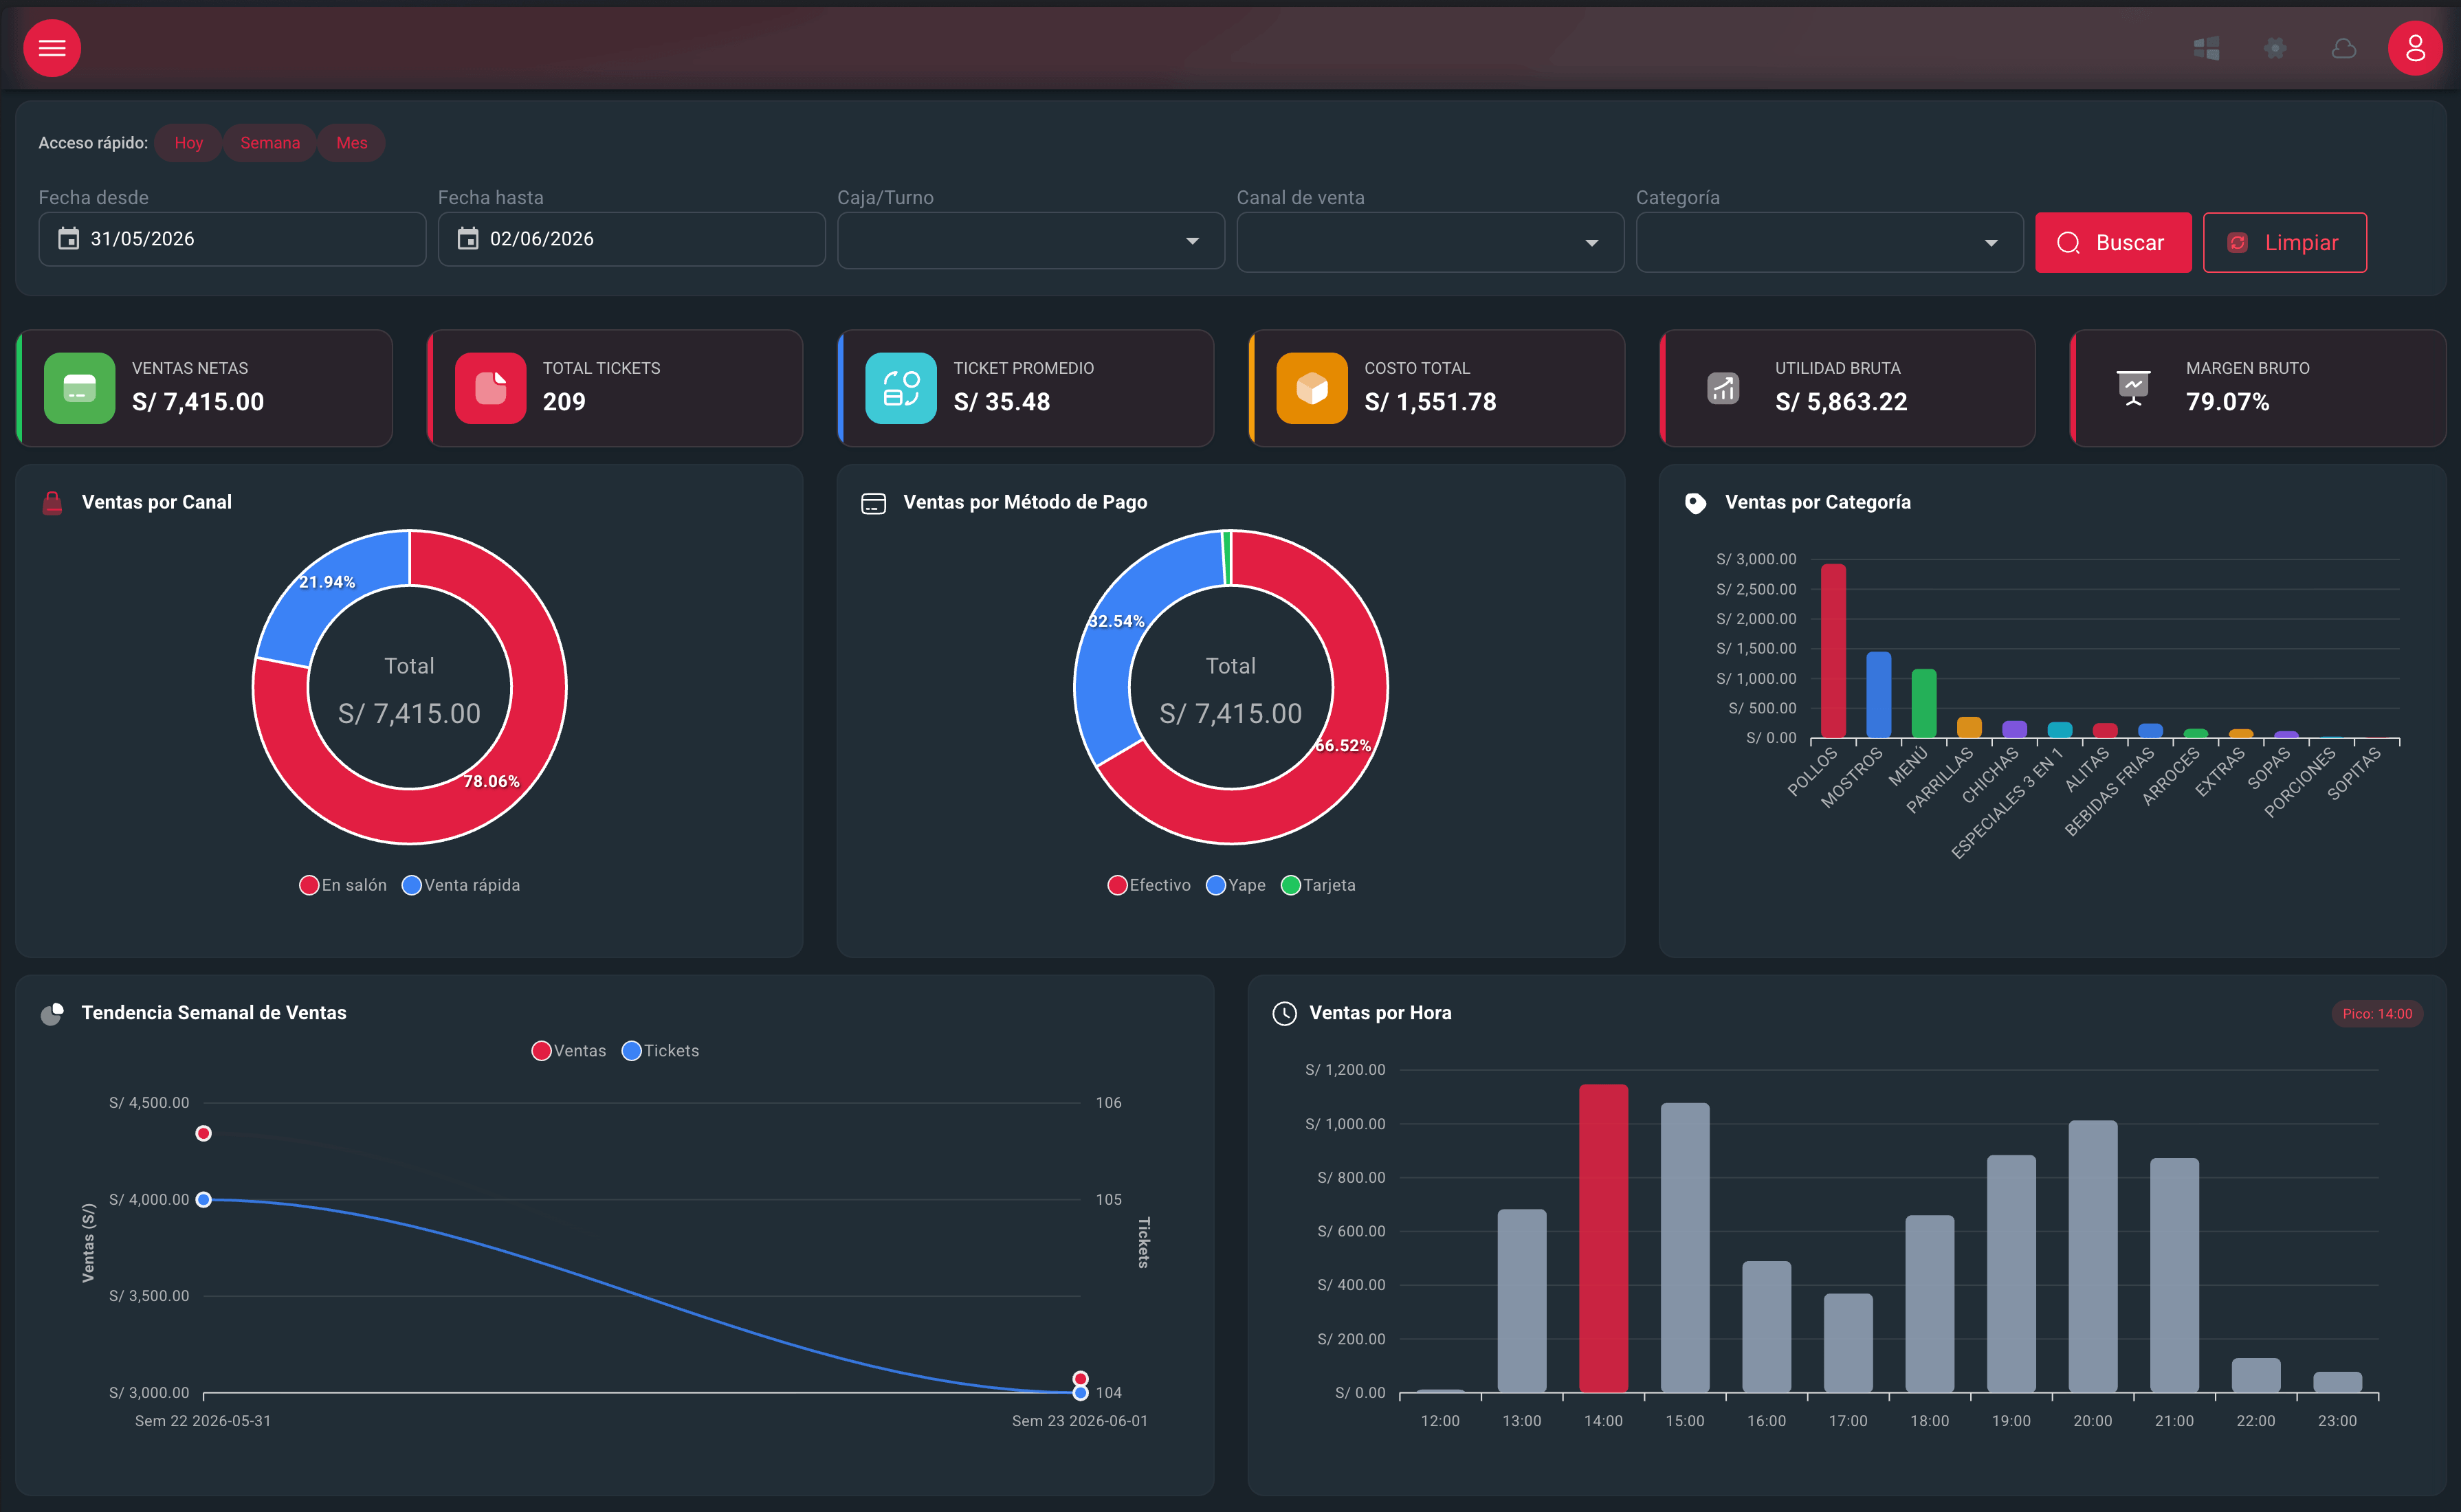This screenshot has width=2461, height=1512.
Task: Click the Pico: 14:00 badge
Action: pos(2377,1014)
